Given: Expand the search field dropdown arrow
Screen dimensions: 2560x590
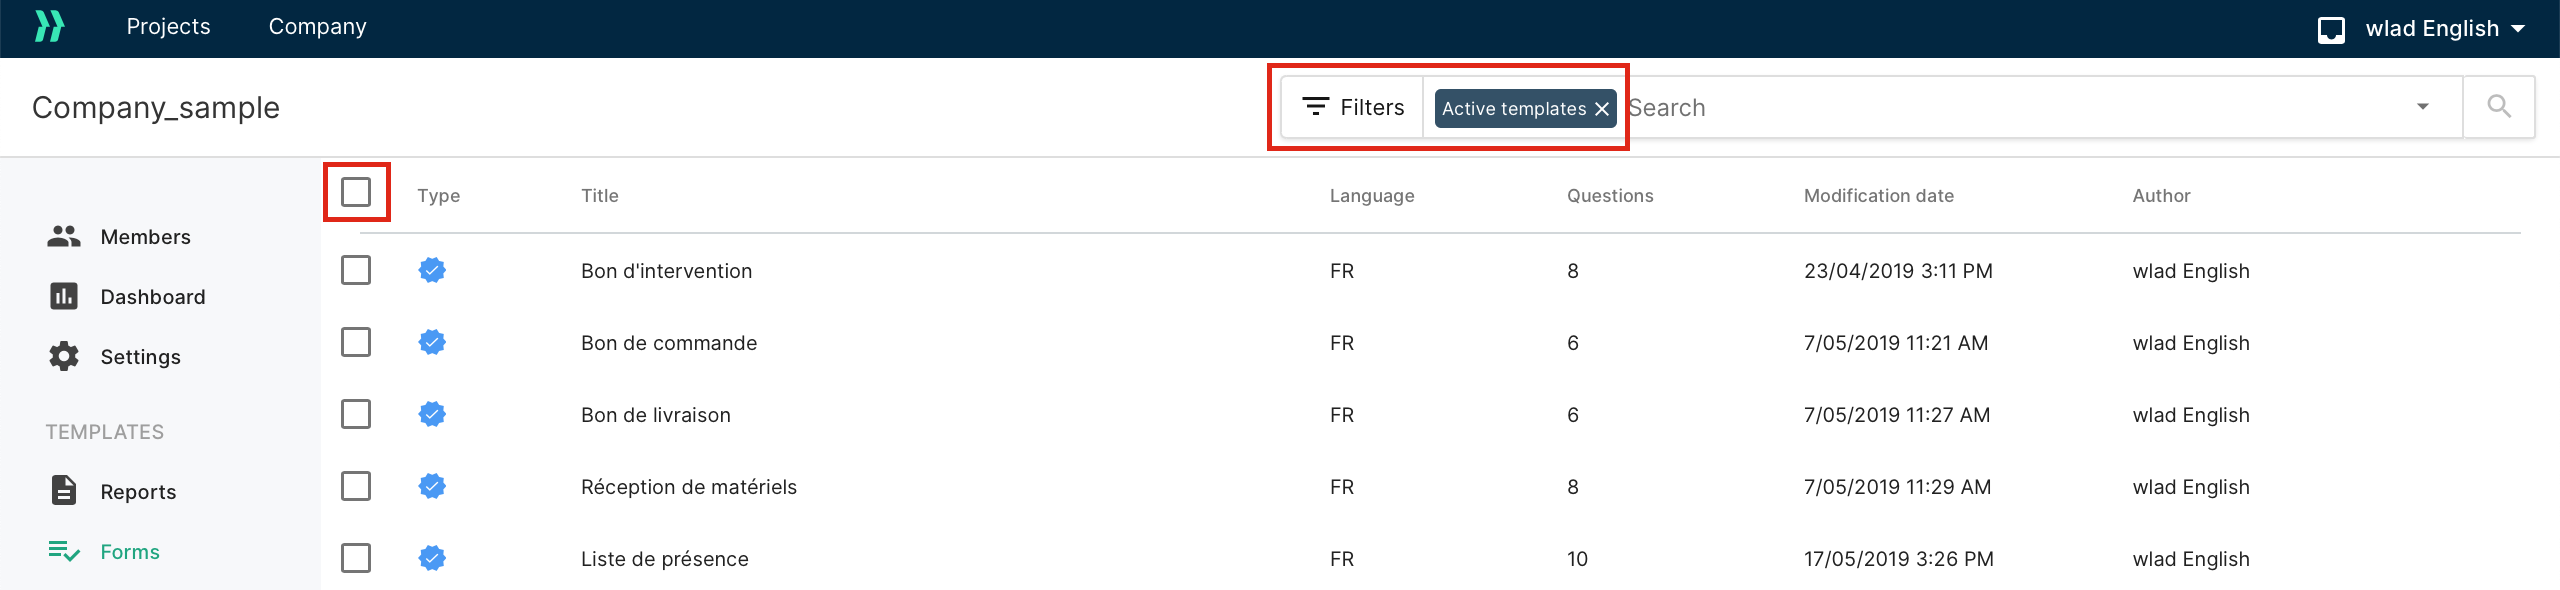Looking at the screenshot, I should tap(2423, 107).
